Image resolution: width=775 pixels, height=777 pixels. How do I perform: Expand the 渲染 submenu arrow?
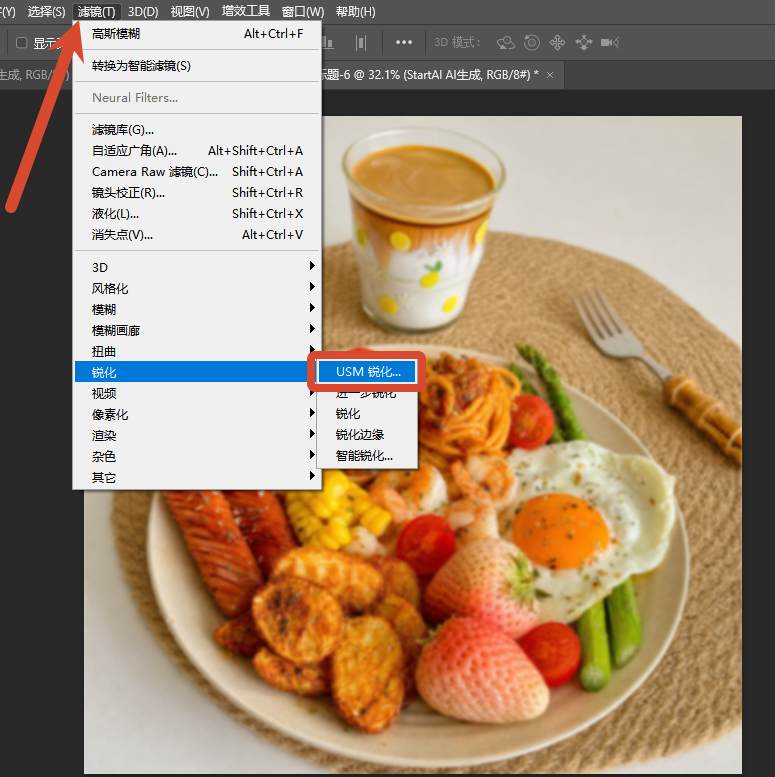pos(312,434)
